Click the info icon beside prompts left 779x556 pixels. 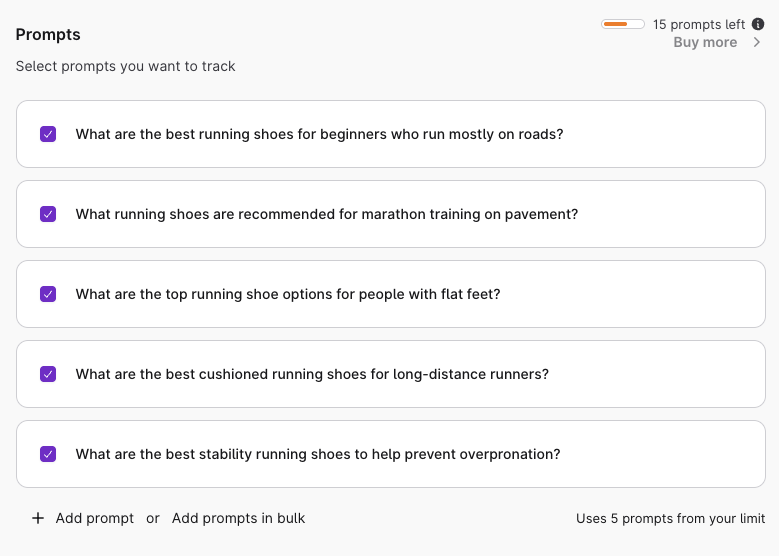pos(758,24)
